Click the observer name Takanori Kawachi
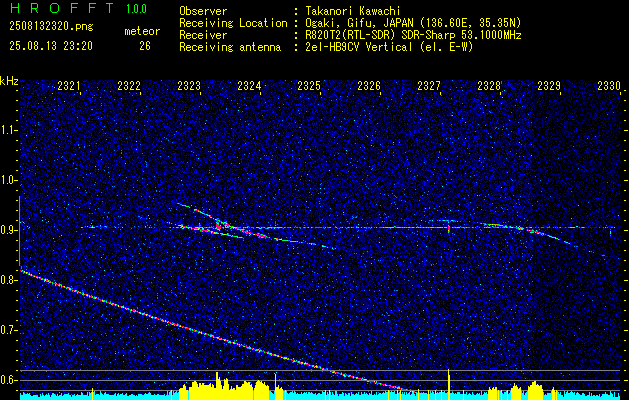Viewport: 629px width, 400px height. tap(354, 11)
